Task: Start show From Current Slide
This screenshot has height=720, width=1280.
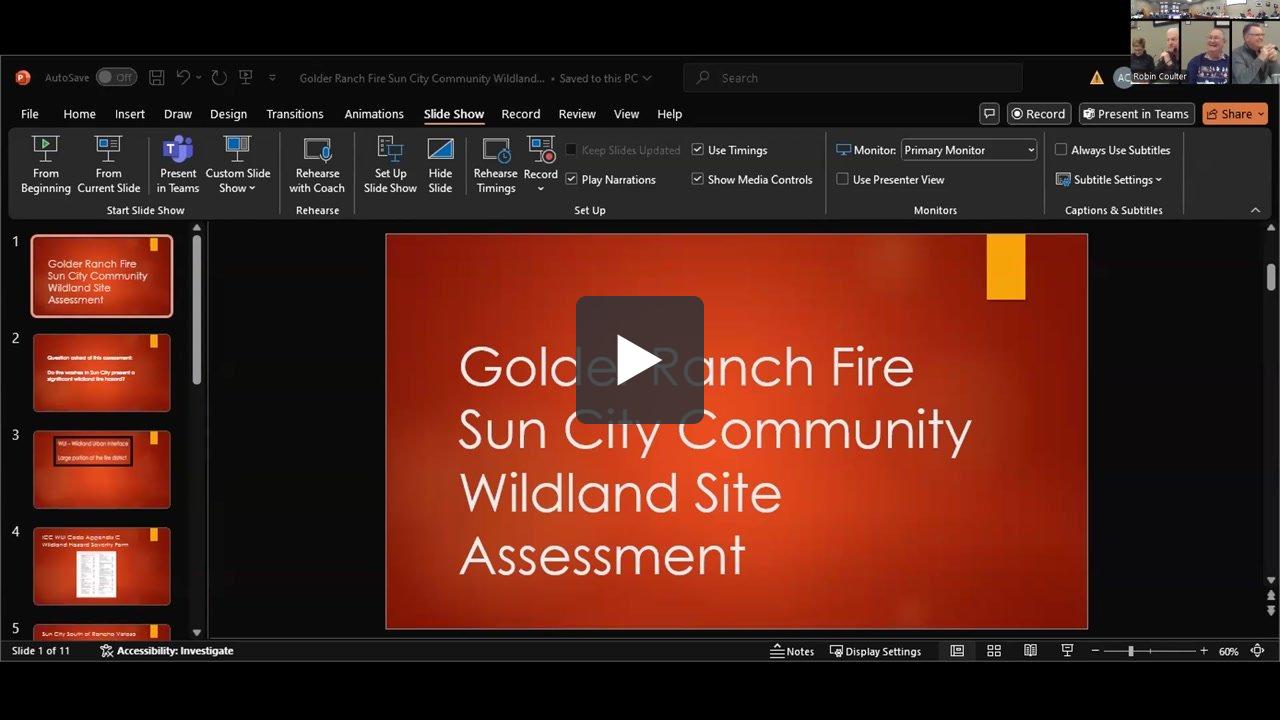Action: point(109,165)
